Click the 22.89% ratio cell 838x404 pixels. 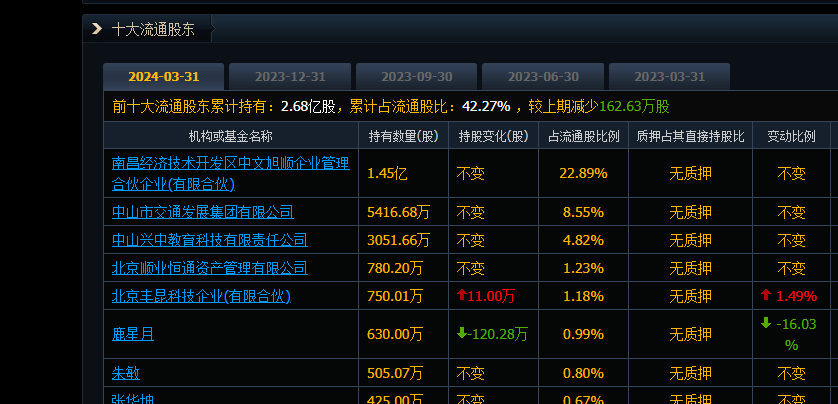(583, 173)
